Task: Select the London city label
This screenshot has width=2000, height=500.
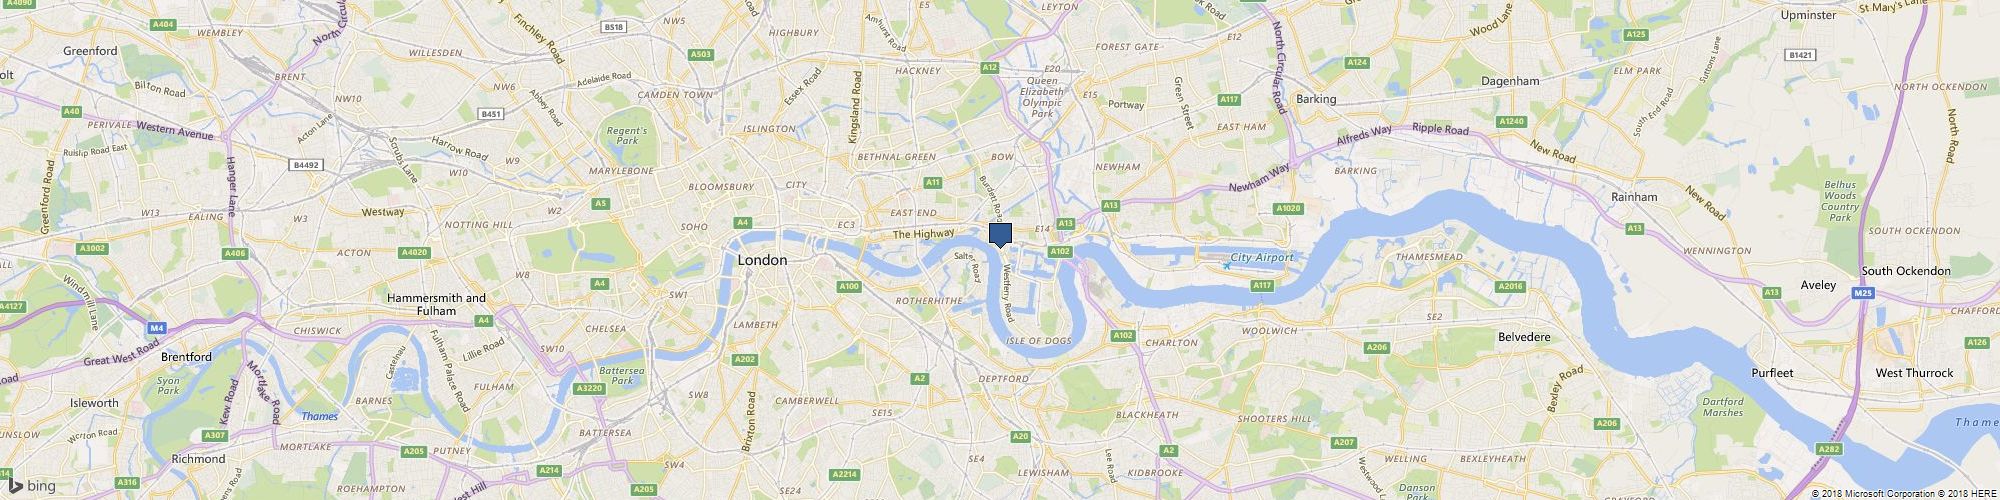Action: click(x=762, y=260)
